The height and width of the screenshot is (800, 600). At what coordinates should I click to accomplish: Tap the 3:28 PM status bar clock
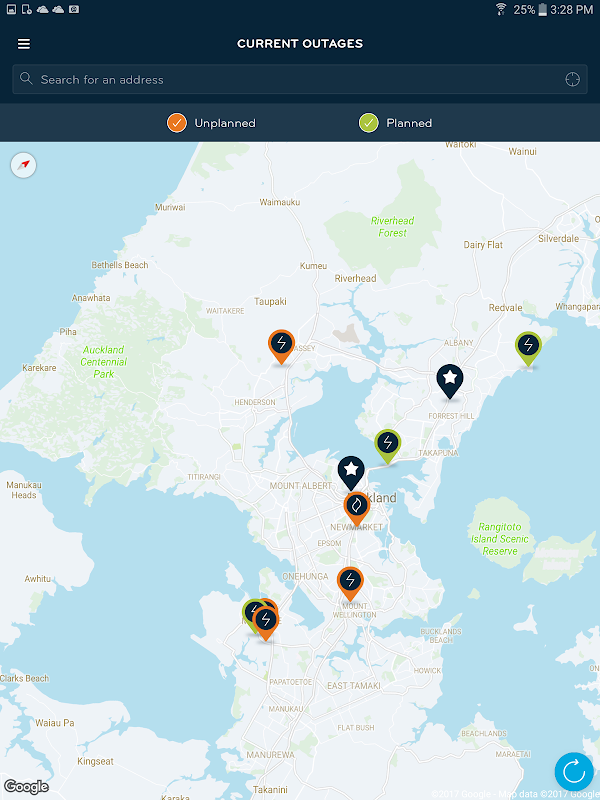point(571,10)
